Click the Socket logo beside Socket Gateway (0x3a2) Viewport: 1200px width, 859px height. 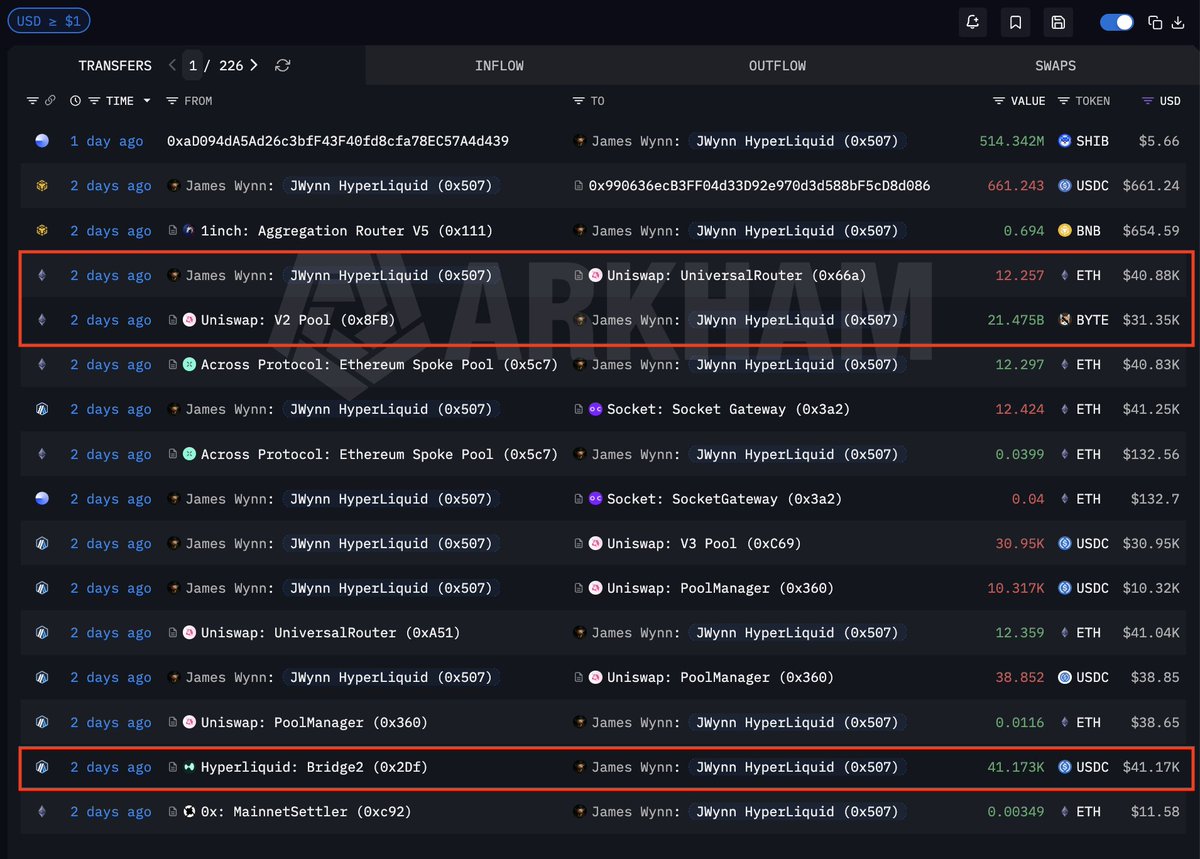(595, 409)
